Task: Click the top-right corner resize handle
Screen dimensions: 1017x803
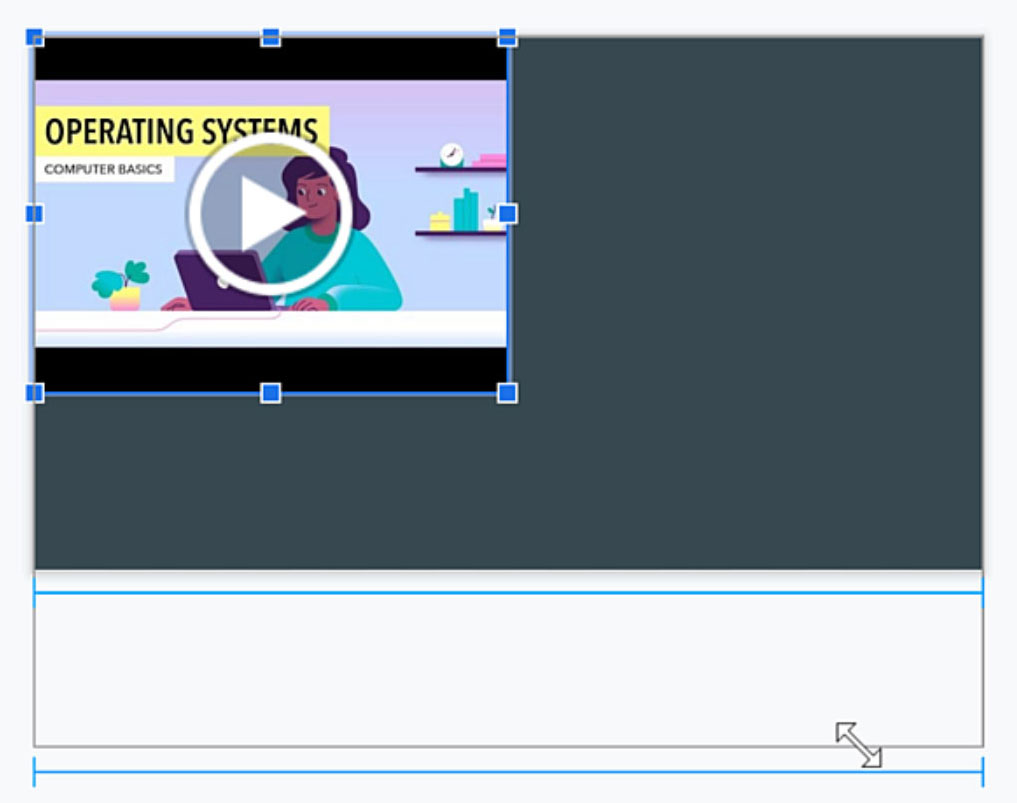Action: 507,39
